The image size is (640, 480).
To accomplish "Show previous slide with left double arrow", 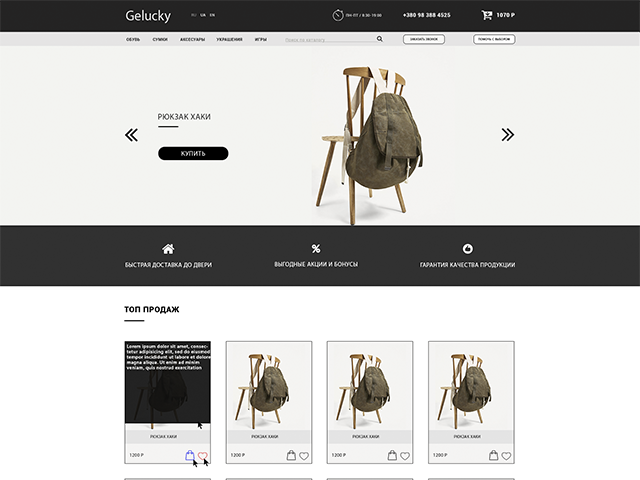I will 131,135.
